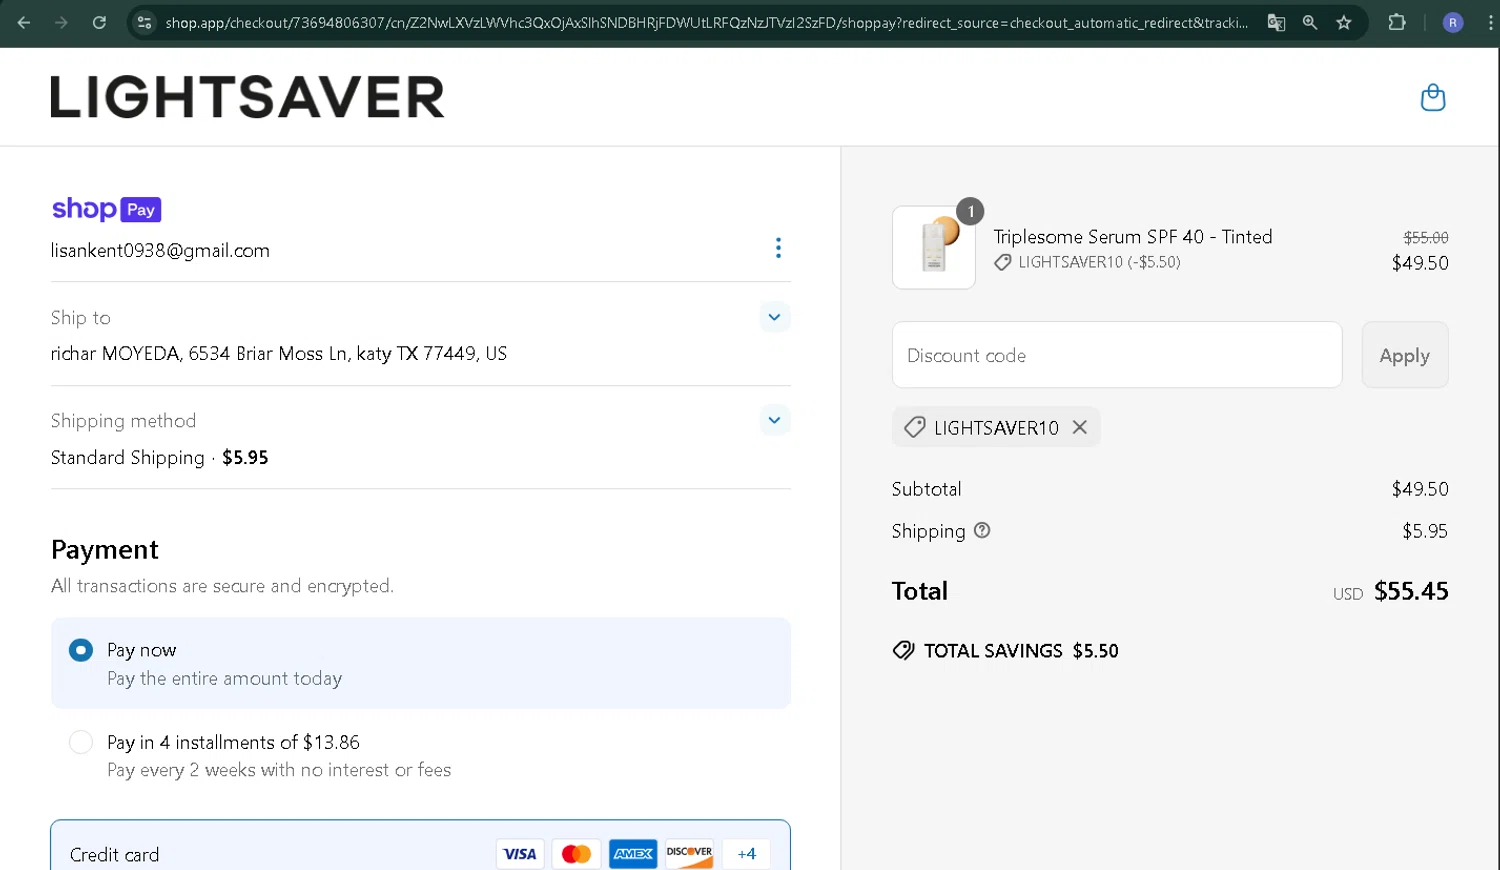Click the Total Savings tag icon
This screenshot has width=1500, height=870.
(903, 651)
